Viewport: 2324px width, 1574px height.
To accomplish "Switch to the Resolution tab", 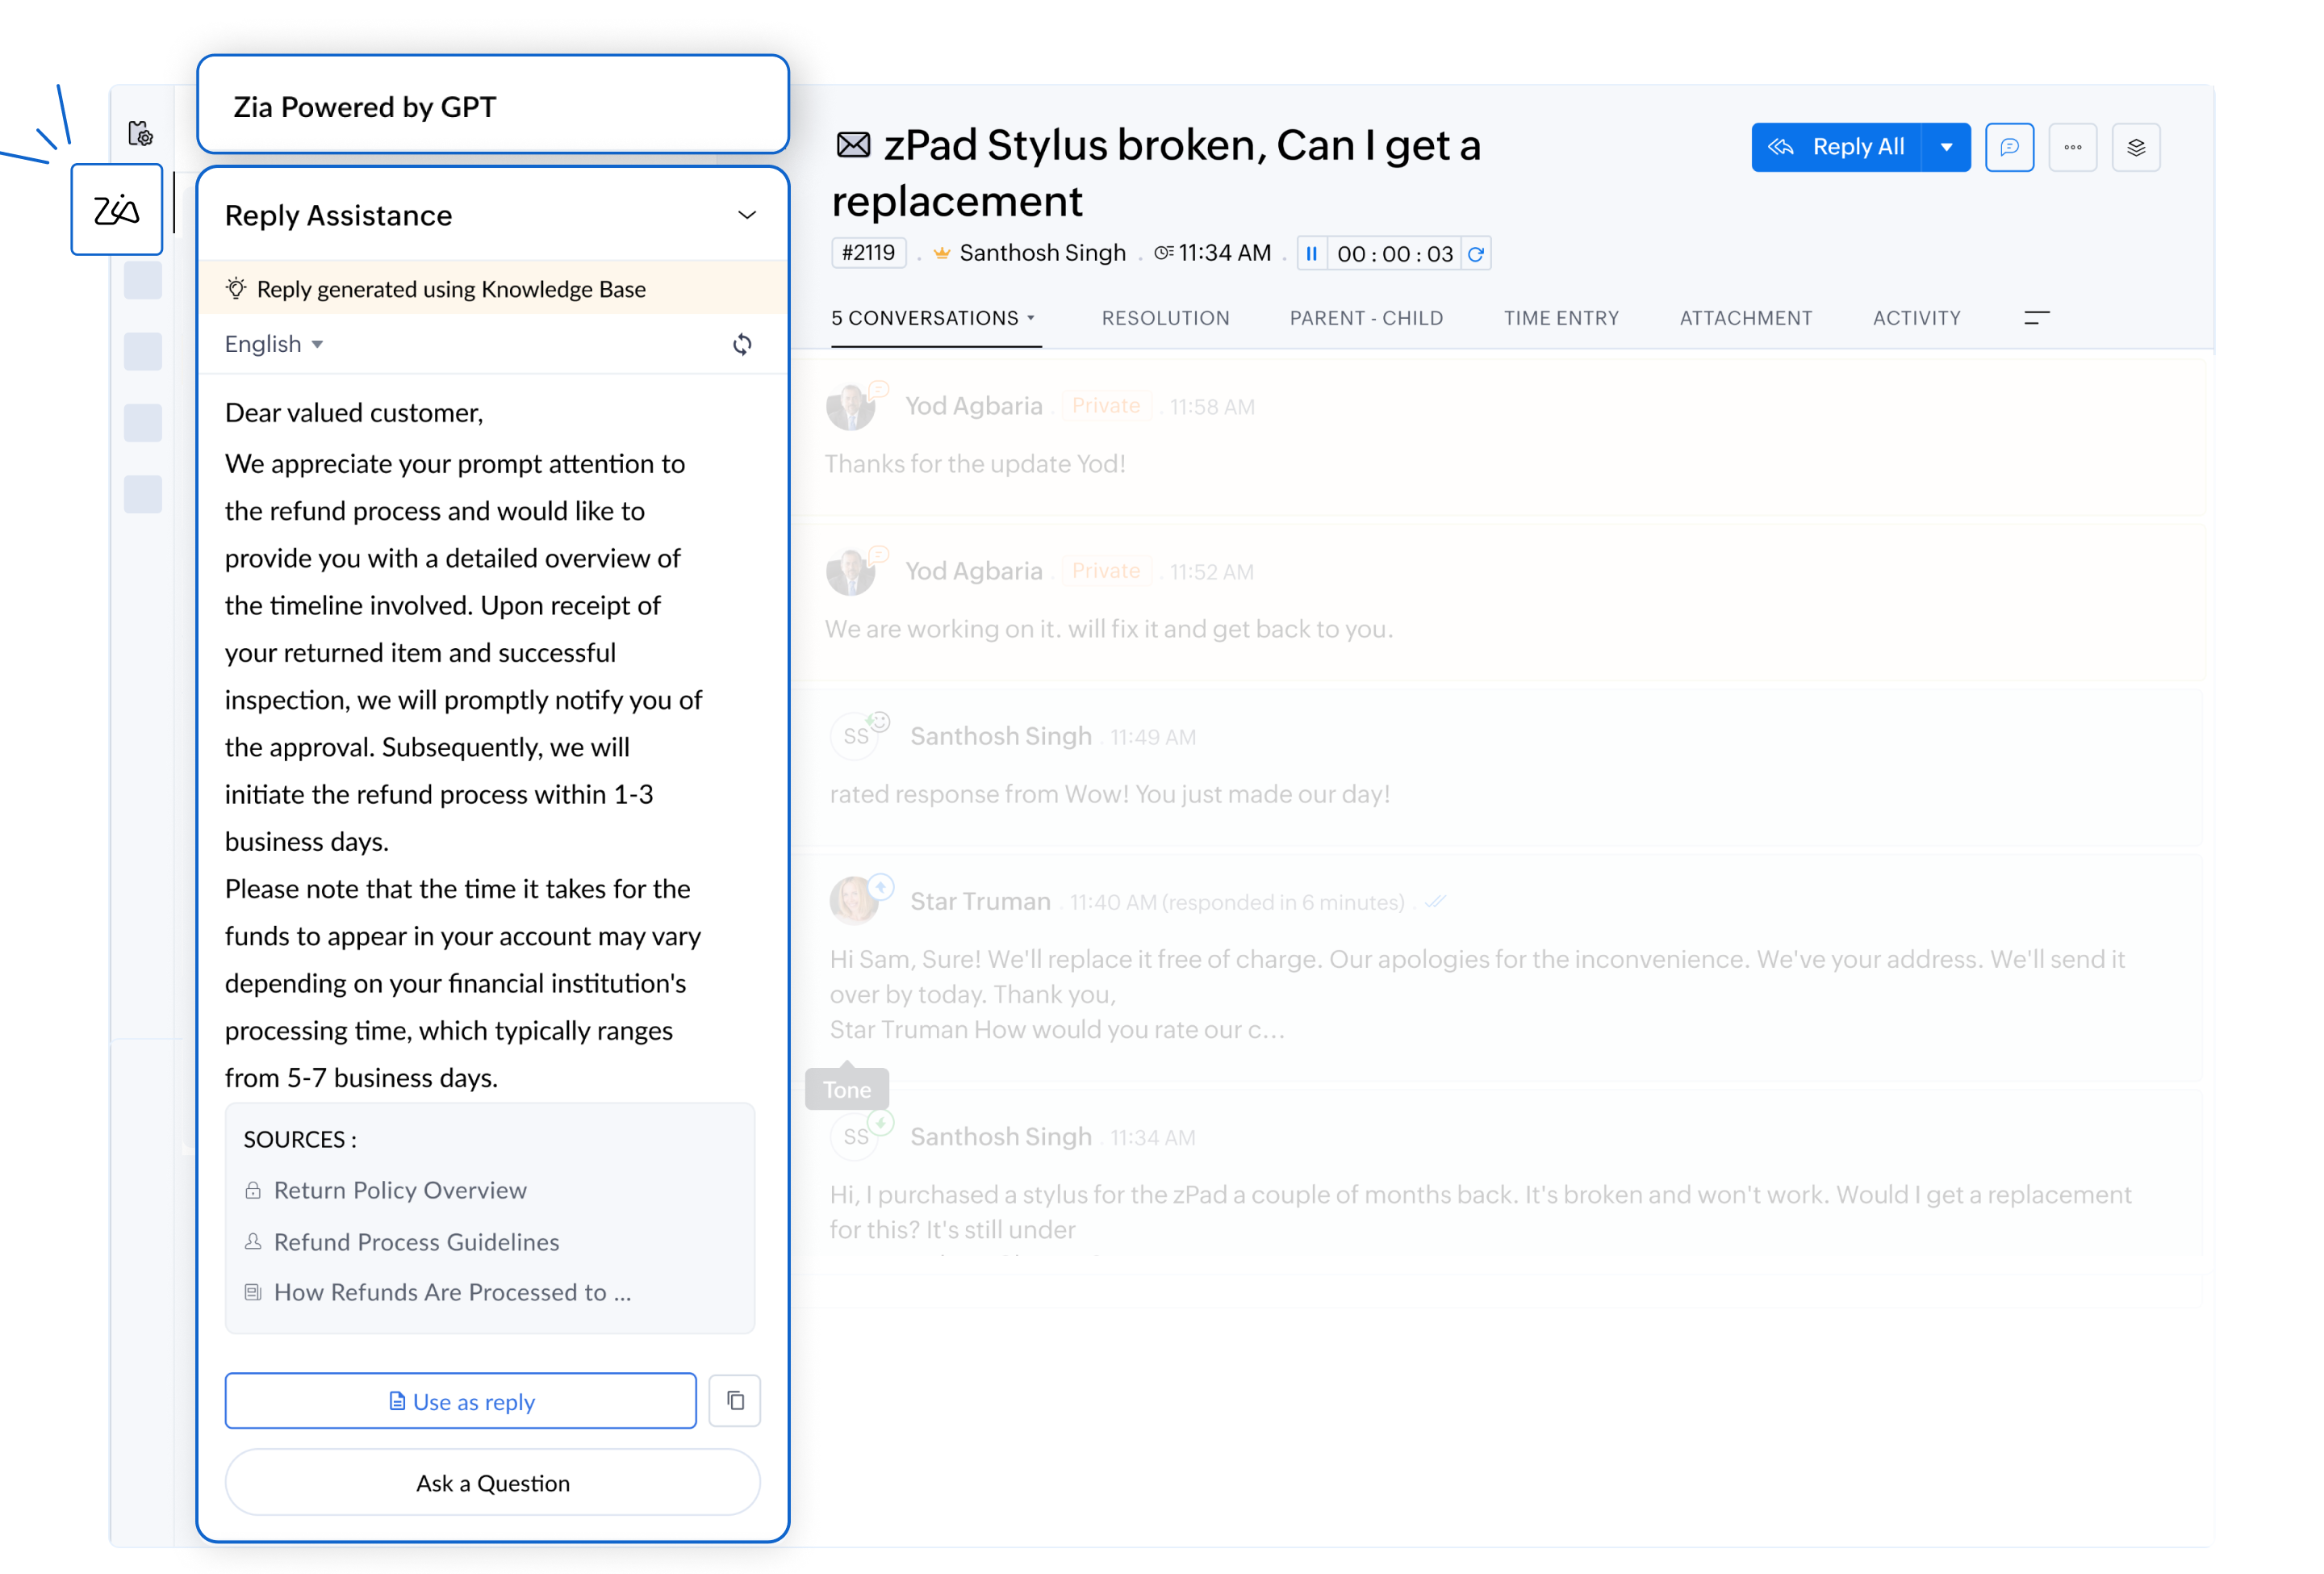I will (x=1165, y=318).
